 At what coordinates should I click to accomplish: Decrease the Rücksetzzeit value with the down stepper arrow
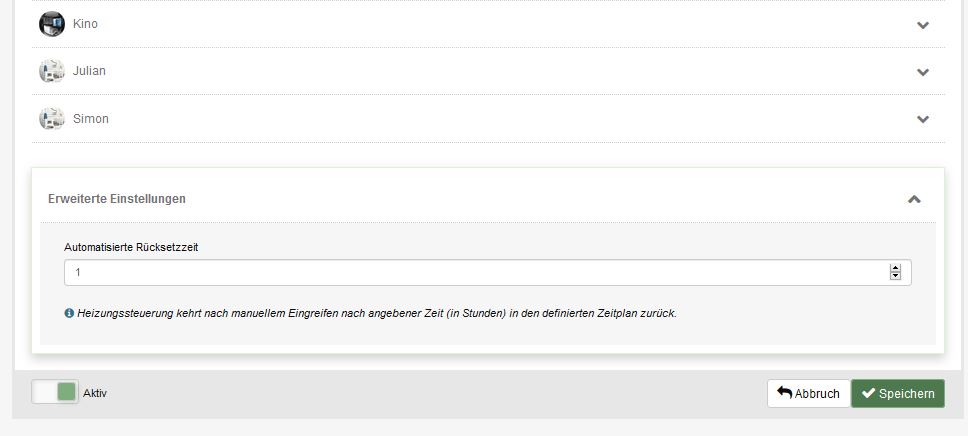[x=896, y=275]
